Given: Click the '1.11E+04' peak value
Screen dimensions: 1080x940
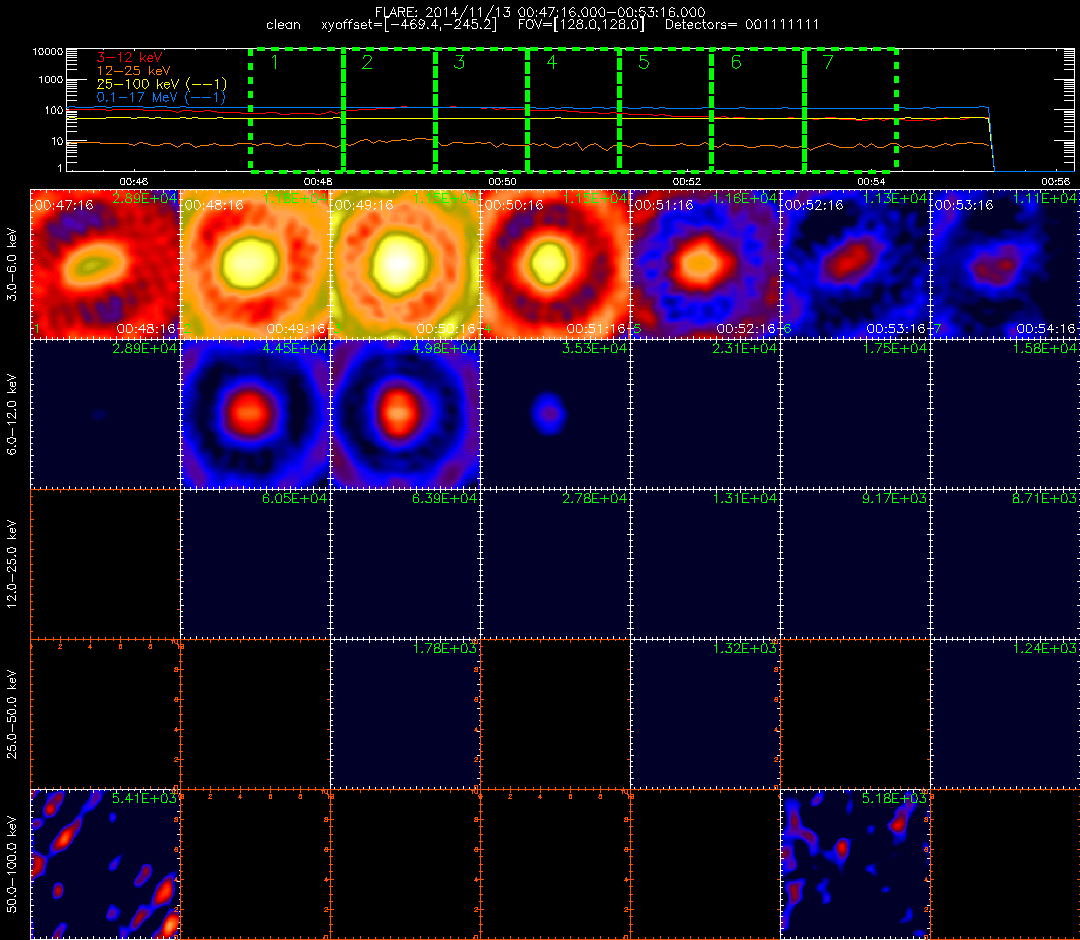Looking at the screenshot, I should pos(1045,198).
